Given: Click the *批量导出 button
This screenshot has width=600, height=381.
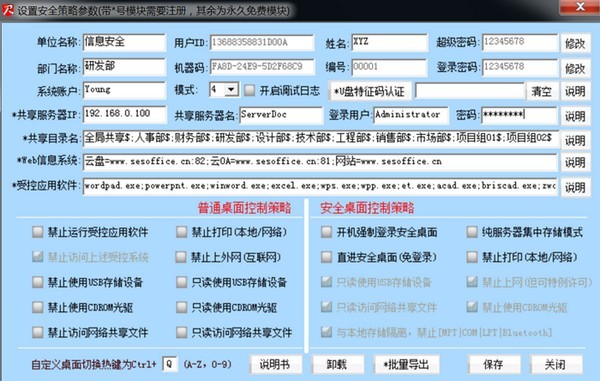Looking at the screenshot, I should coord(406,365).
